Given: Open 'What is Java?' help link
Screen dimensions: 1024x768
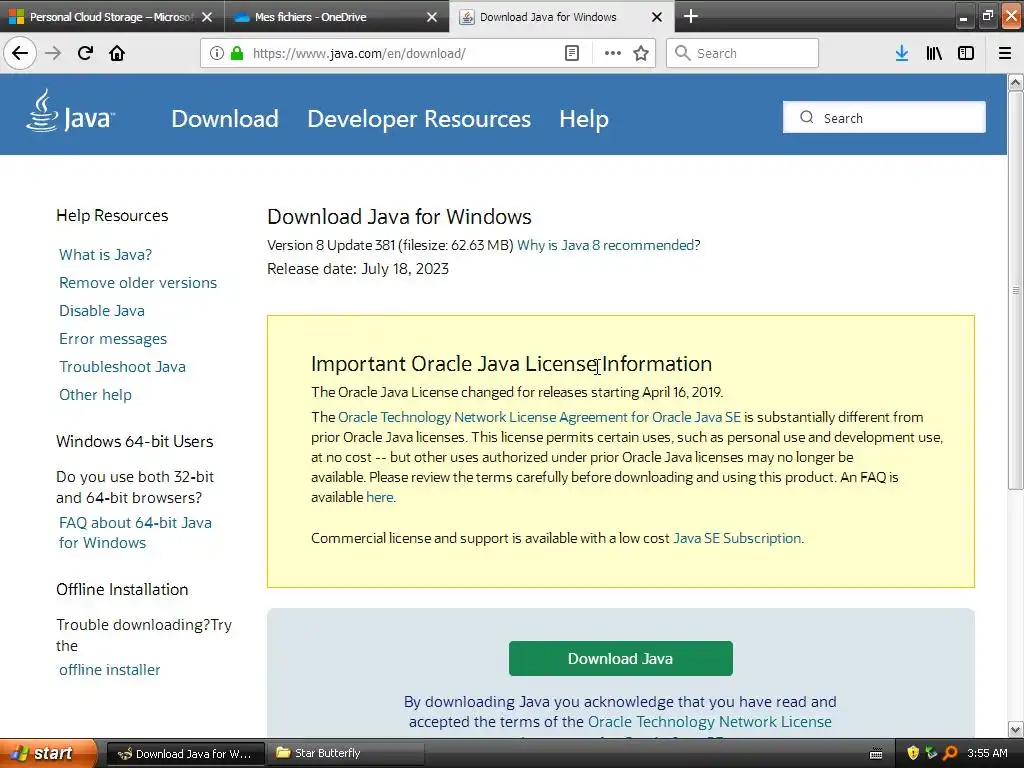Looking at the screenshot, I should click(105, 255).
